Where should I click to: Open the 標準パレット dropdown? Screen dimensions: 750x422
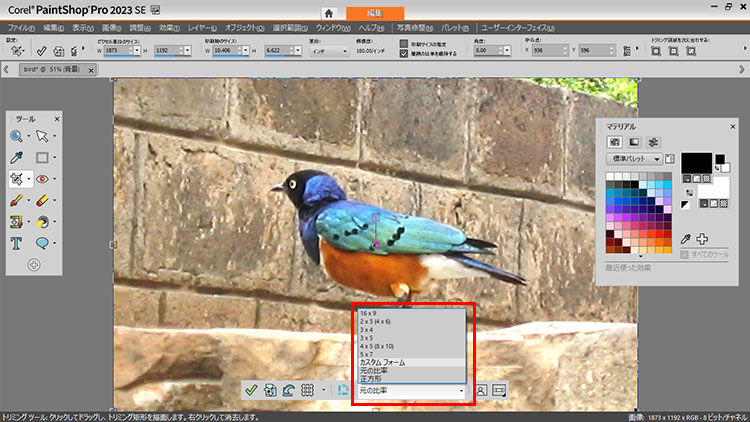635,159
